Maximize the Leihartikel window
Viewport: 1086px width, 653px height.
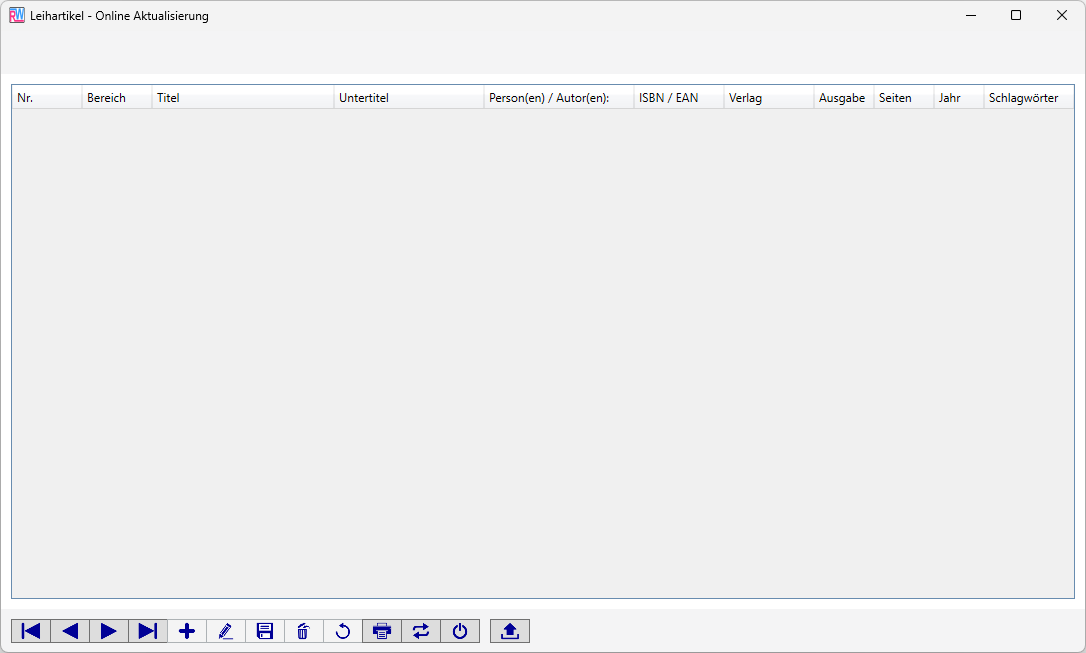pyautogui.click(x=1016, y=15)
